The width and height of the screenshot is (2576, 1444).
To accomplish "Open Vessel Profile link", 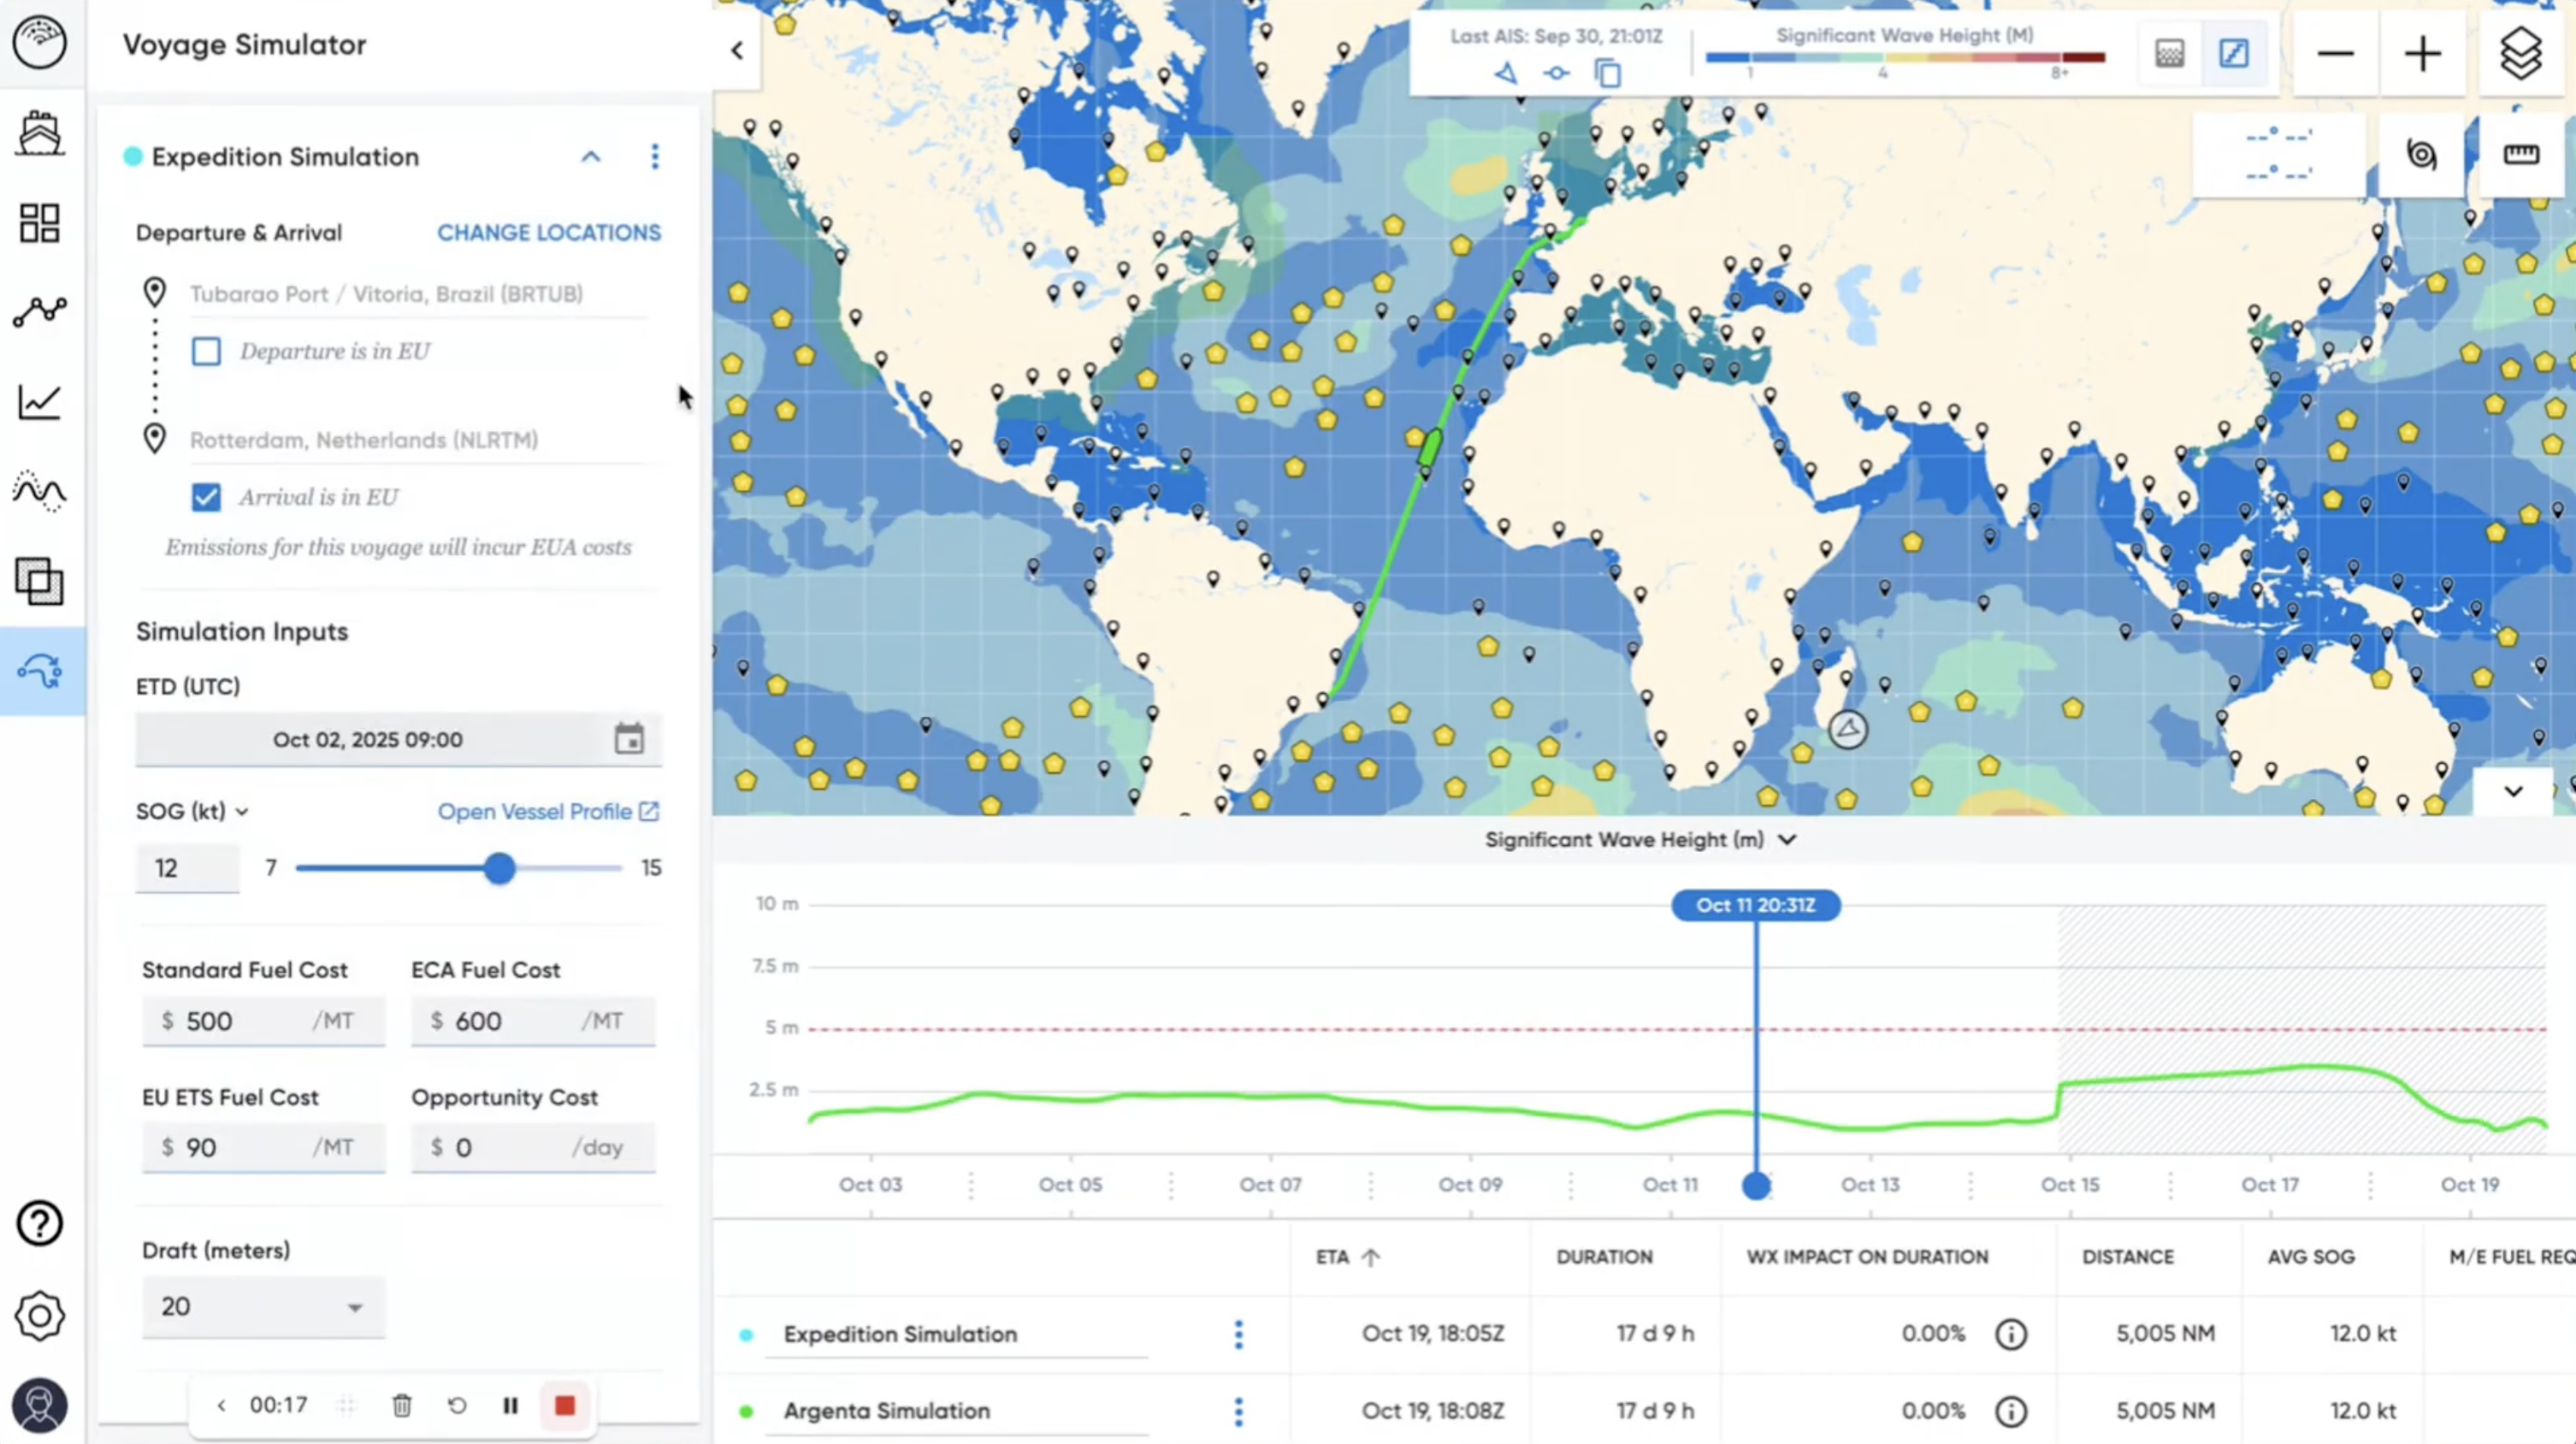I will click(548, 812).
